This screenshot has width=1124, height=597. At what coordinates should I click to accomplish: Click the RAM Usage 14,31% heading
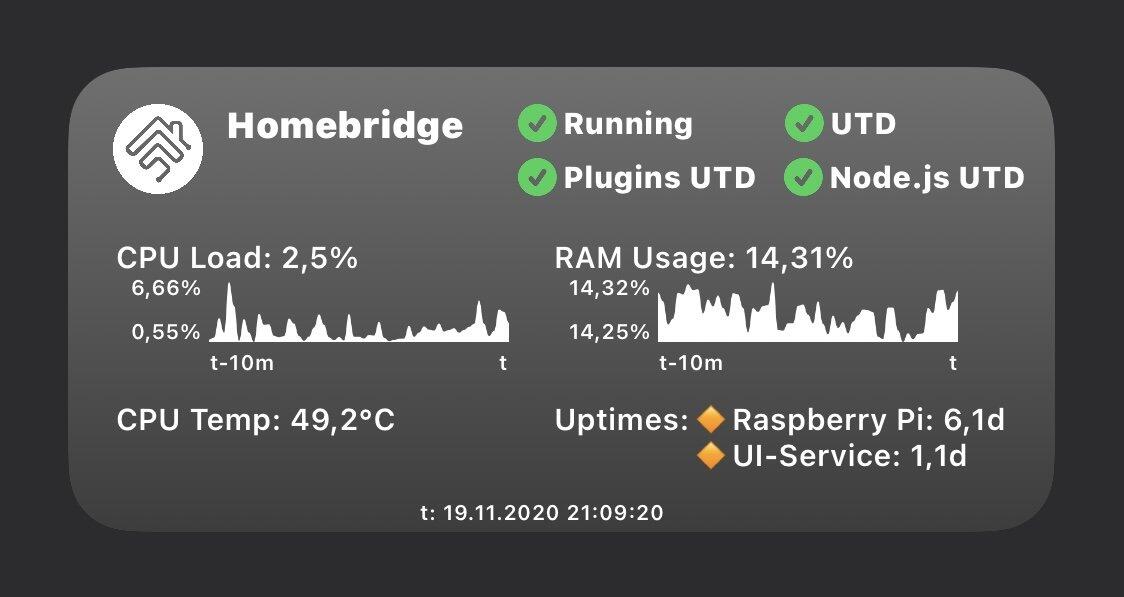point(704,258)
